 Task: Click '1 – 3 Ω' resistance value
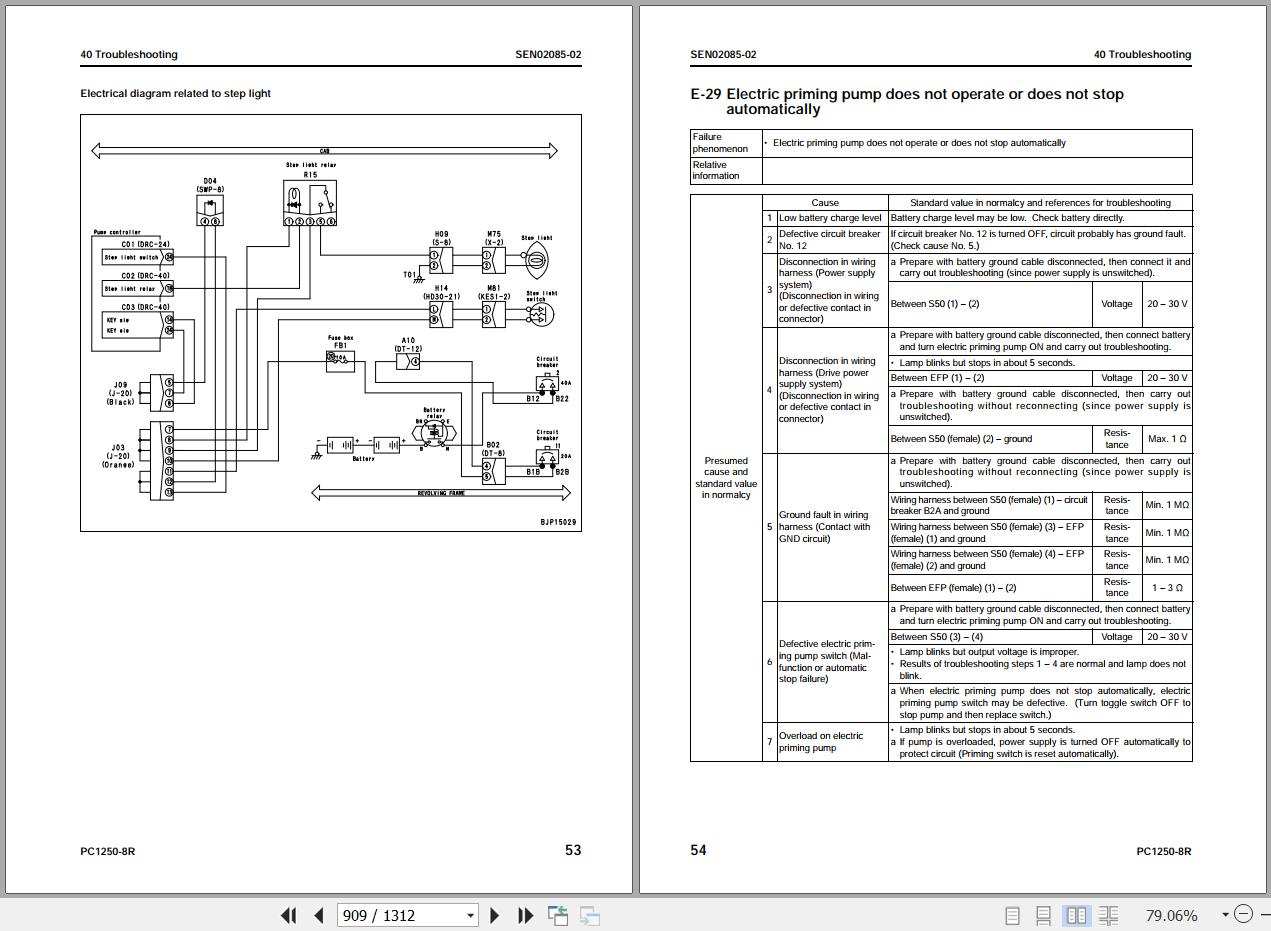1167,588
